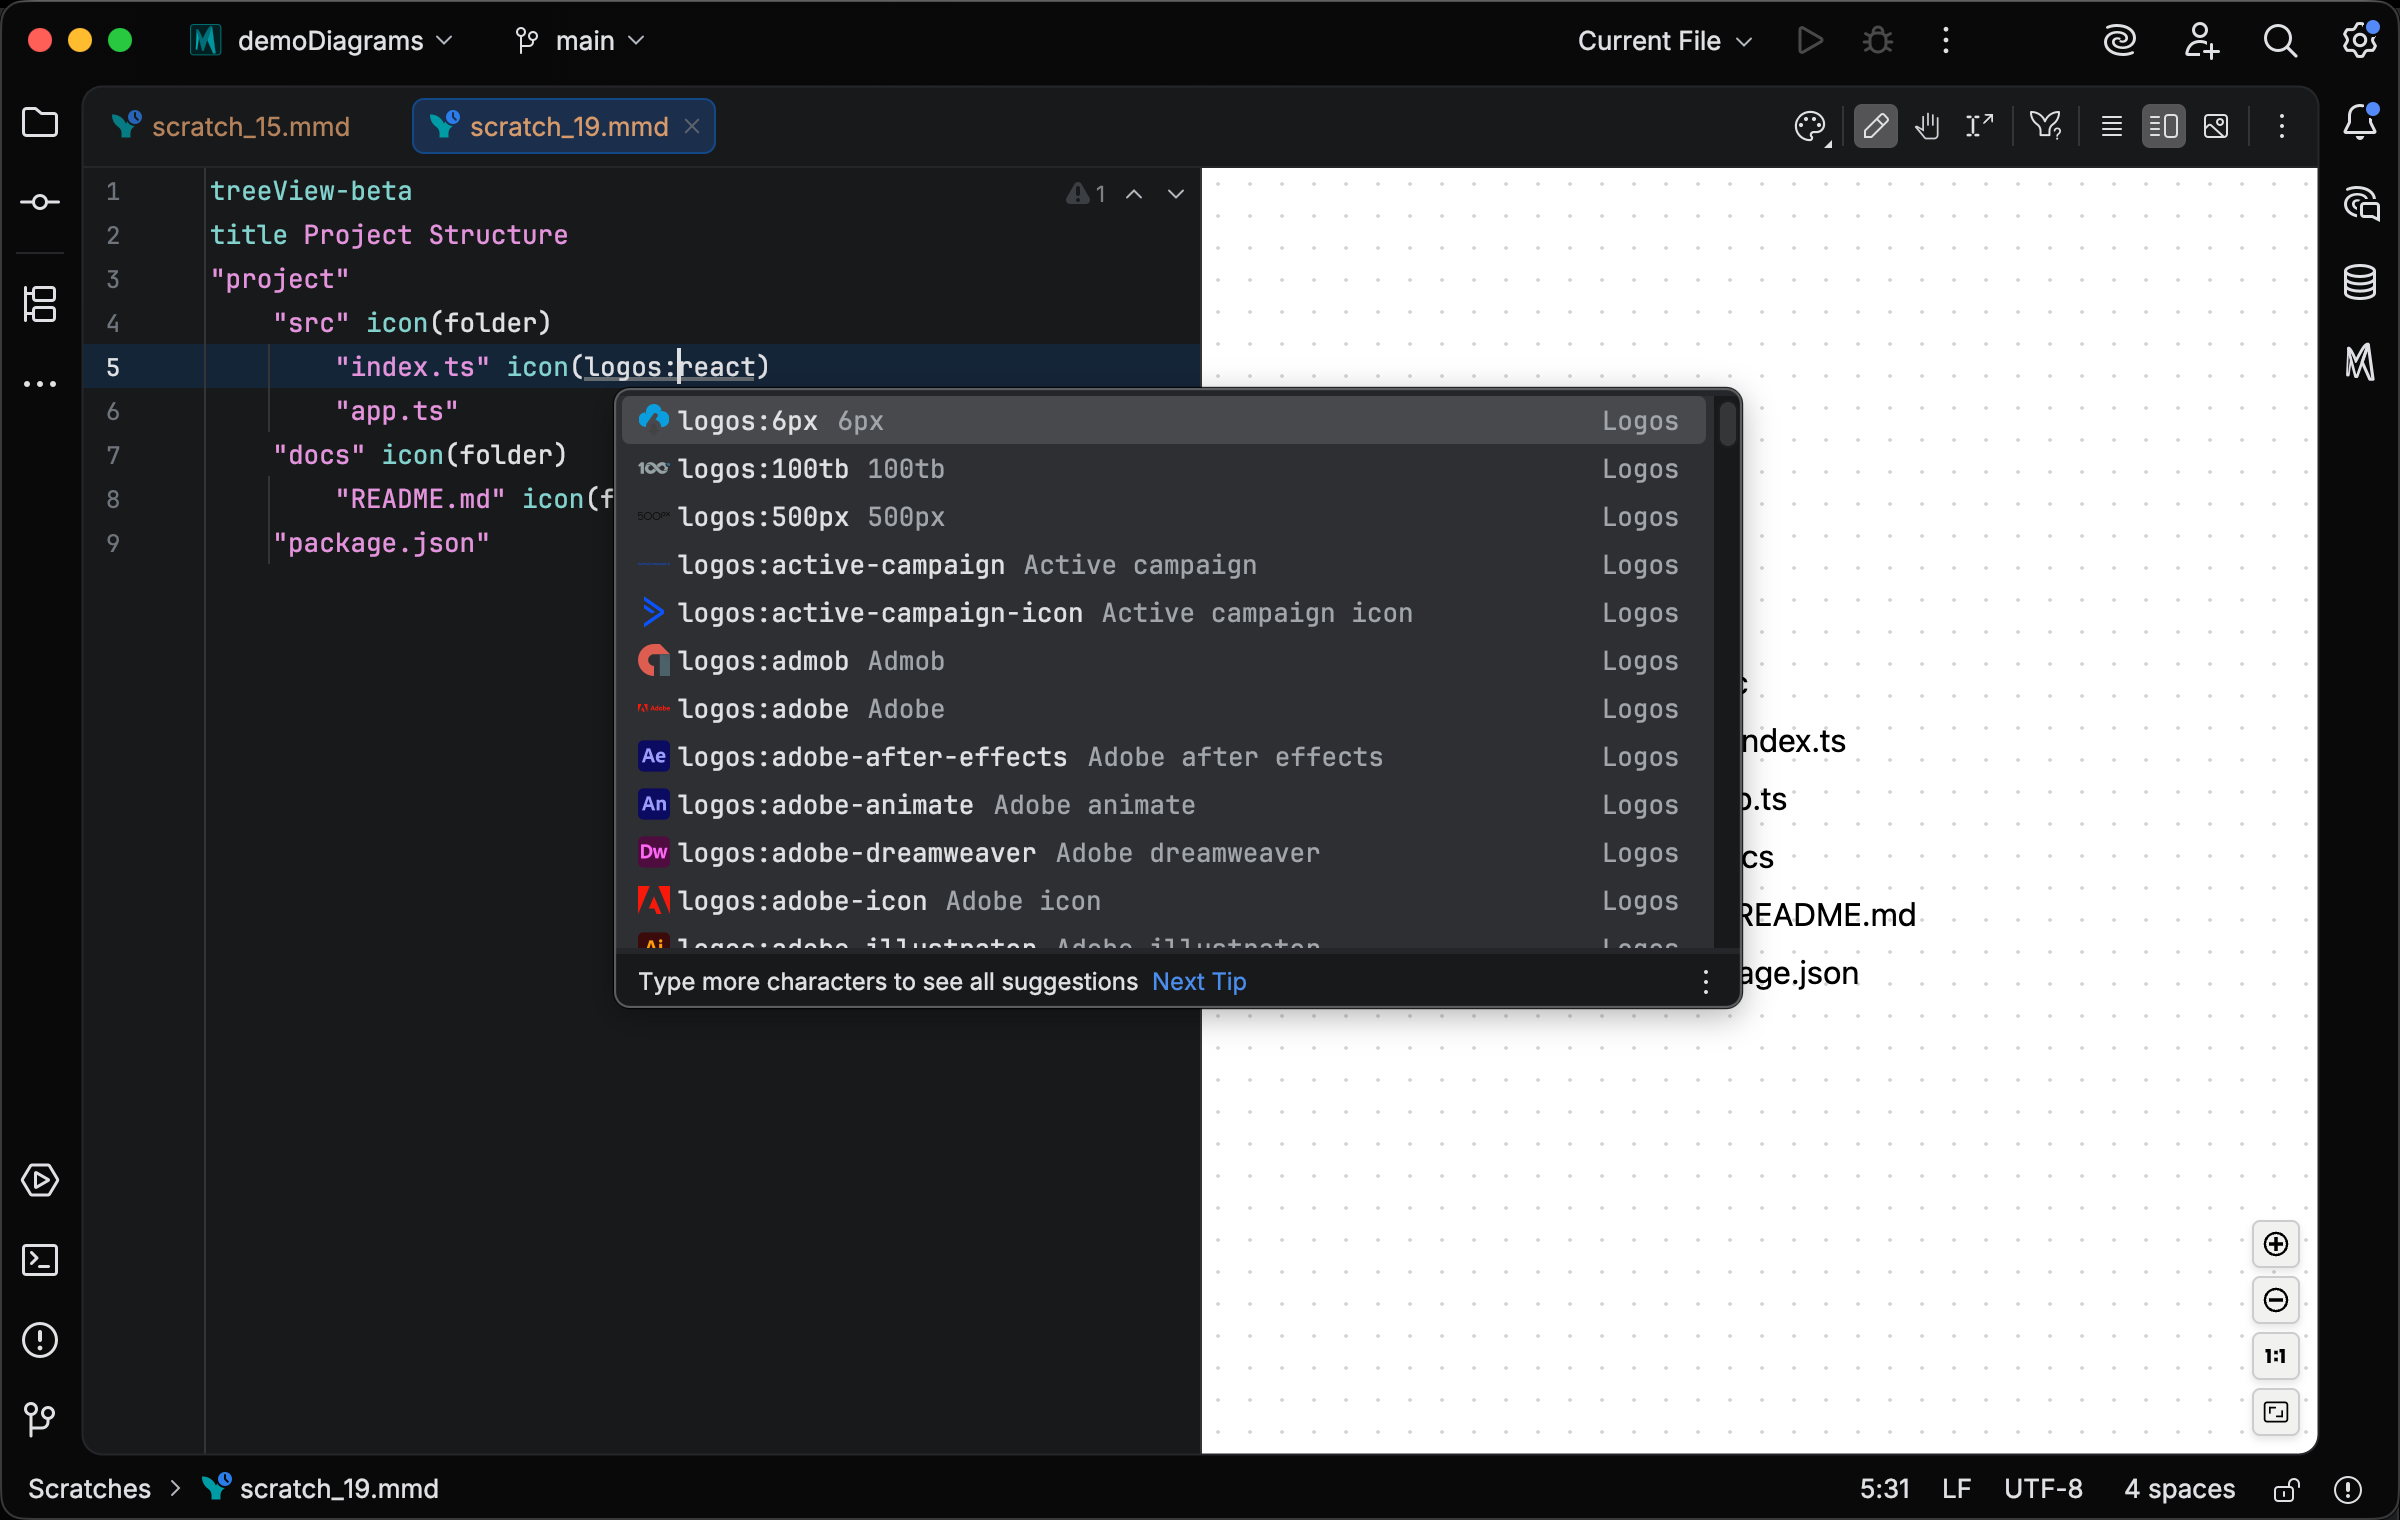This screenshot has height=1520, width=2400.
Task: Open the Terminal tool window
Action: click(x=40, y=1260)
